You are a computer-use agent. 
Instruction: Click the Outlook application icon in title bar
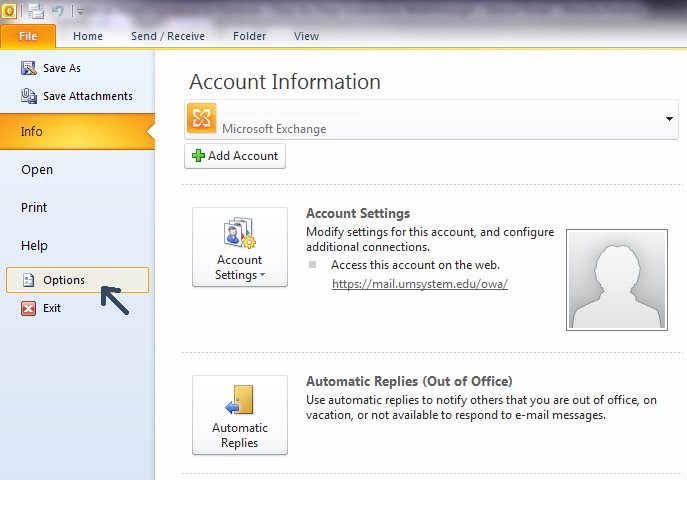click(x=9, y=11)
